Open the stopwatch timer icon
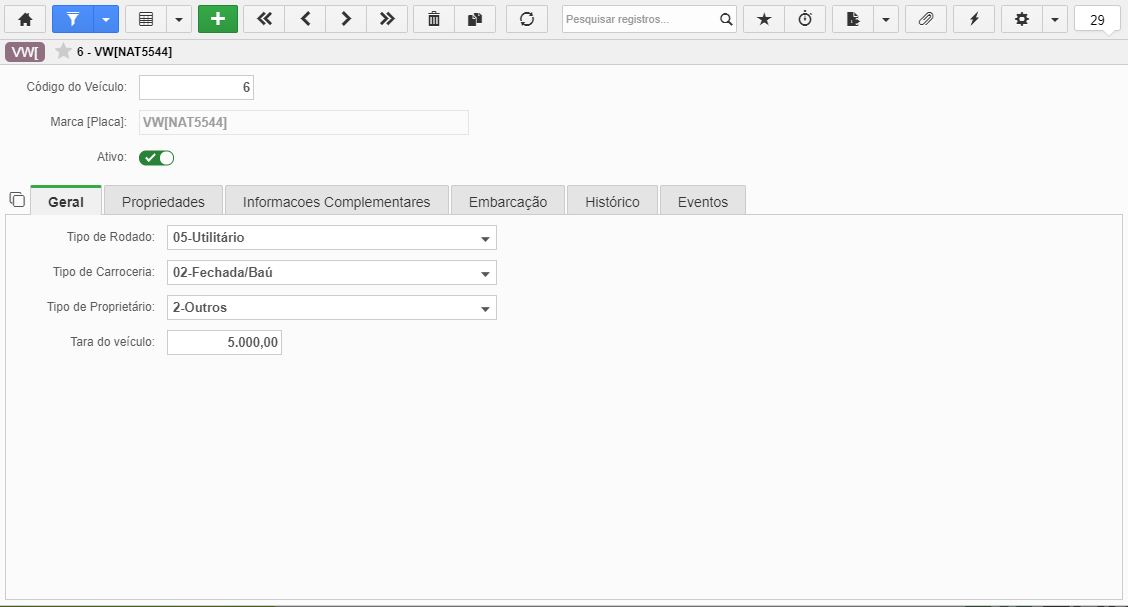Viewport: 1128px width, 607px height. tap(805, 19)
